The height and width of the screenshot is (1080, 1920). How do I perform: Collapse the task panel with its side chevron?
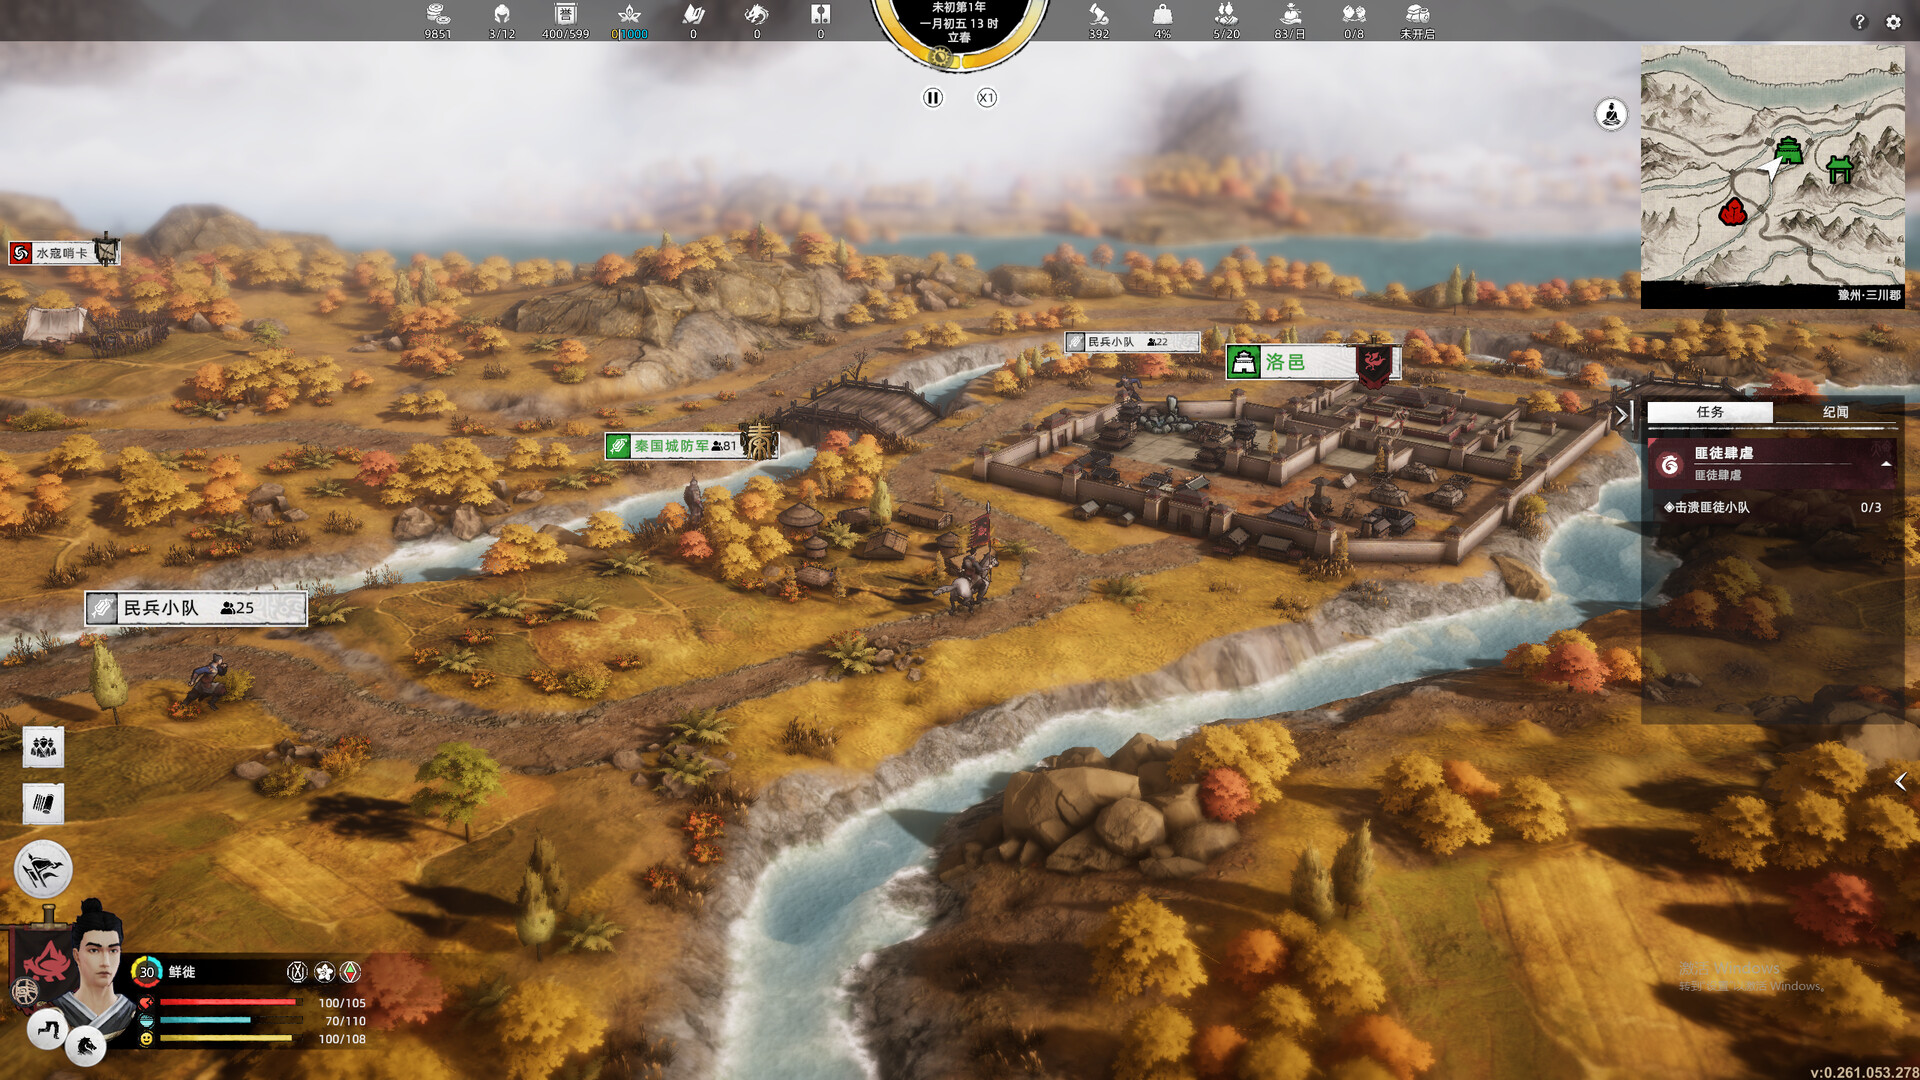[1622, 414]
